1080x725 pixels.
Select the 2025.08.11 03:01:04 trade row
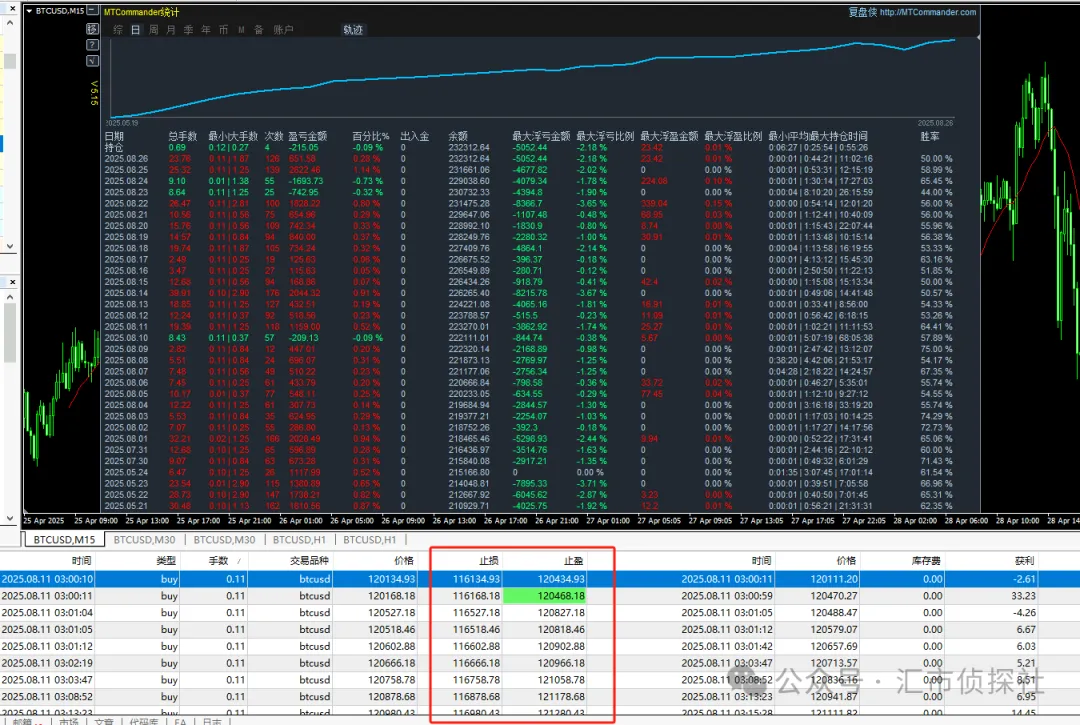tap(48, 612)
